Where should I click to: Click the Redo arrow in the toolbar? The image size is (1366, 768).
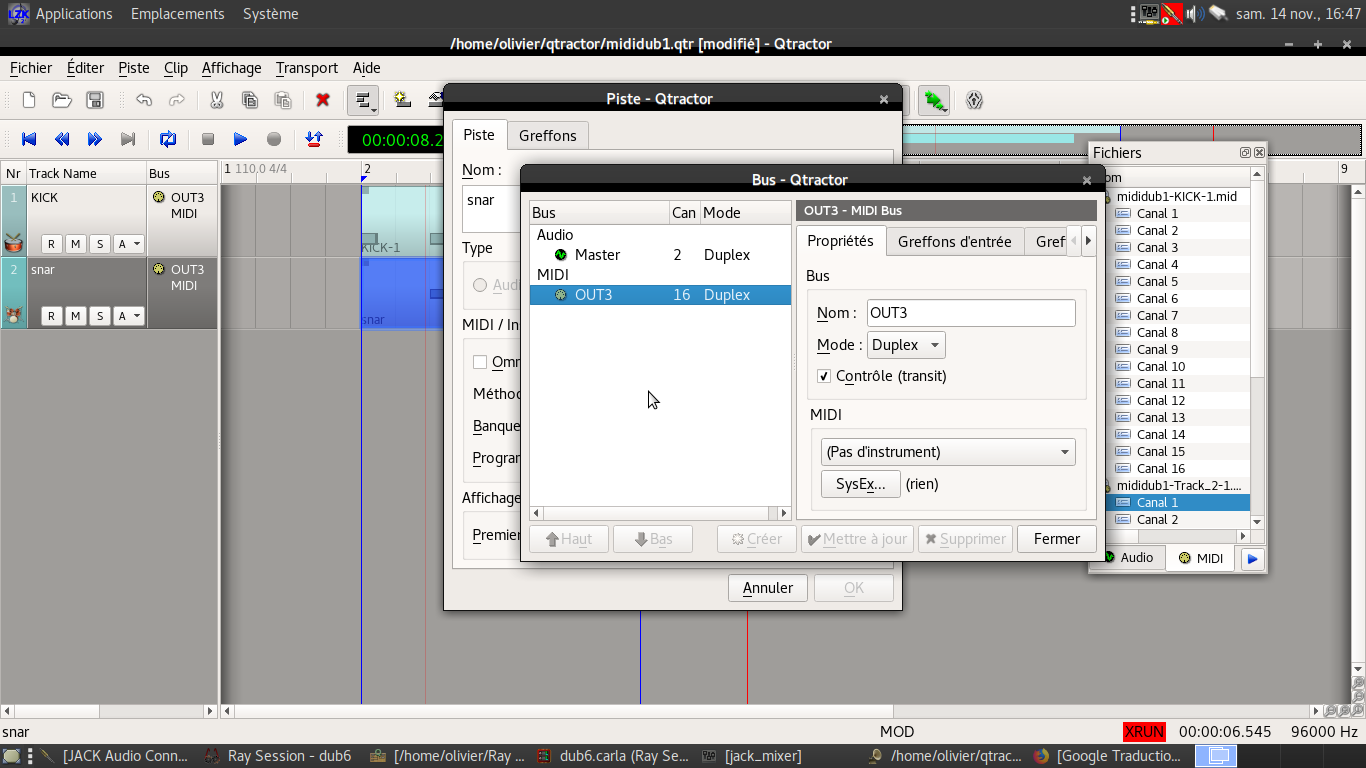[x=177, y=100]
